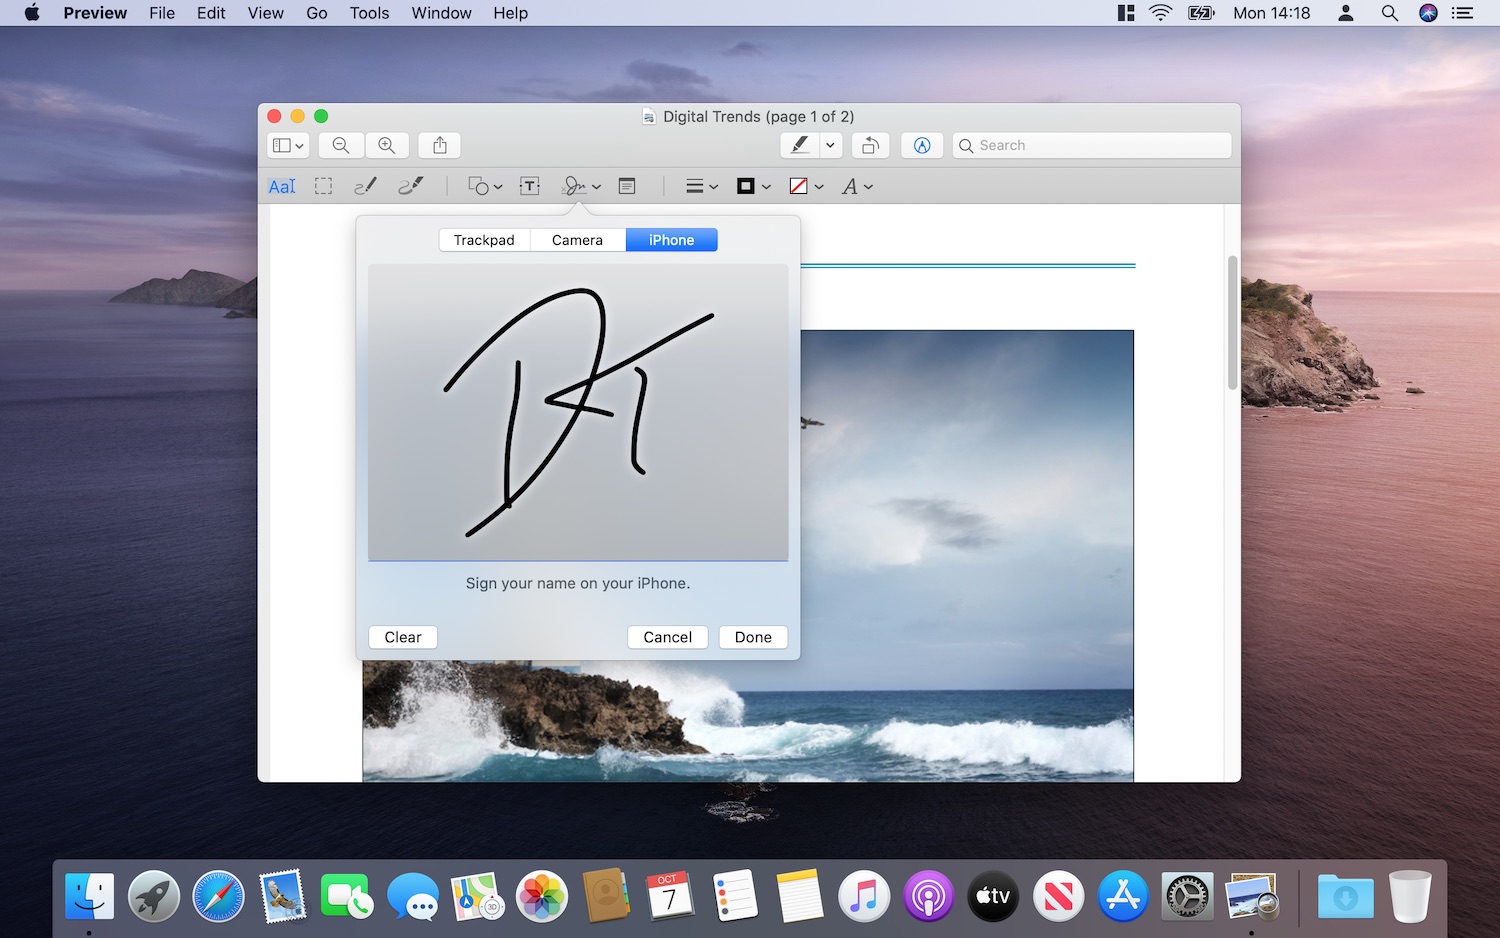Viewport: 1500px width, 938px height.
Task: Click the Rotate page icon
Action: point(869,145)
